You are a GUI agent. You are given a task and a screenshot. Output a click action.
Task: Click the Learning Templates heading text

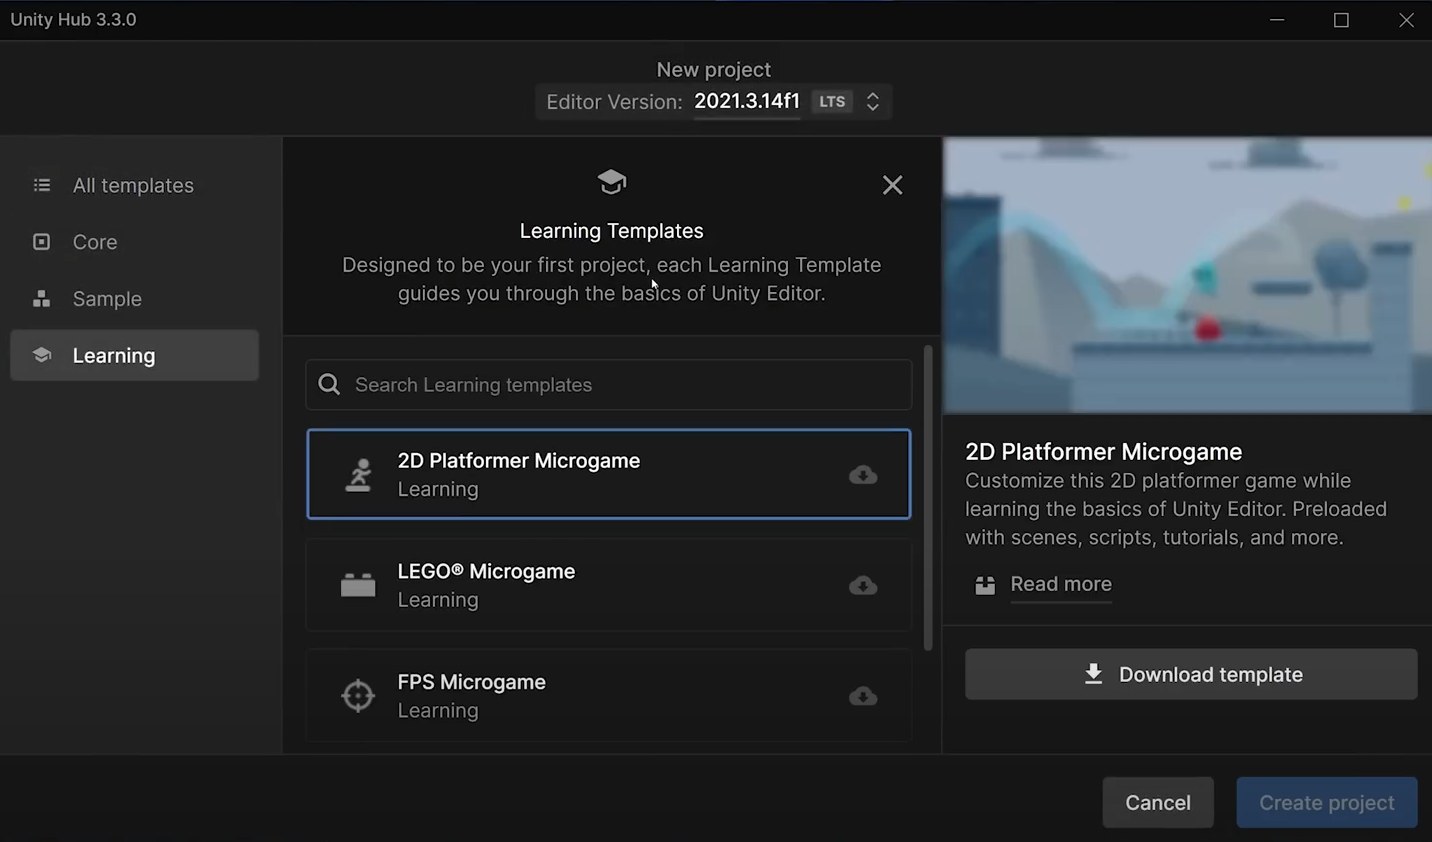[612, 231]
